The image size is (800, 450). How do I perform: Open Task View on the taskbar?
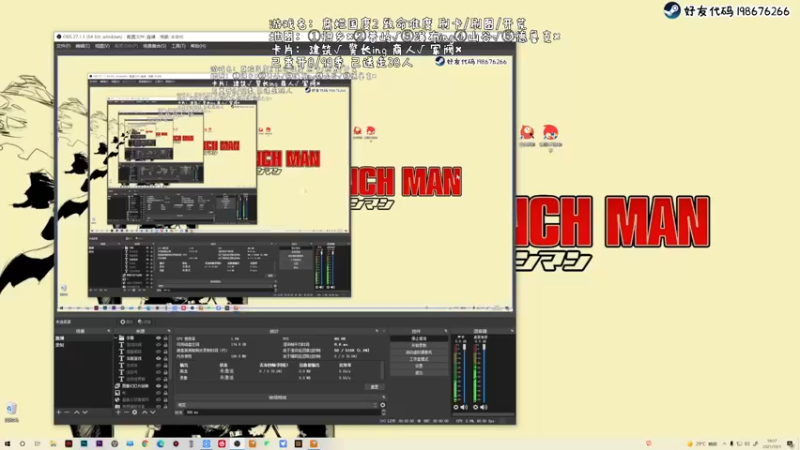tap(37, 444)
